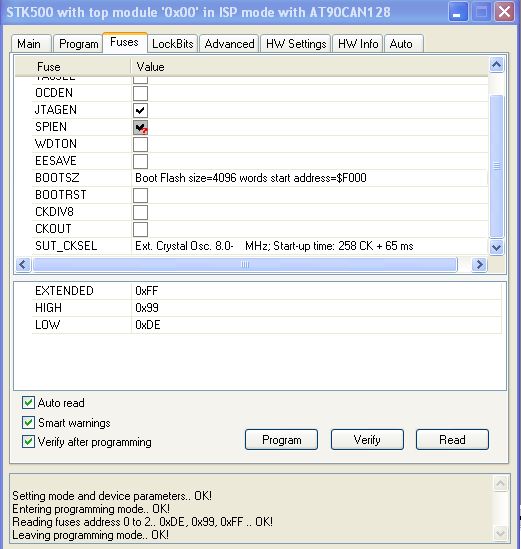Select the BOOTSZ fuse name
521x549 pixels.
[x=57, y=178]
